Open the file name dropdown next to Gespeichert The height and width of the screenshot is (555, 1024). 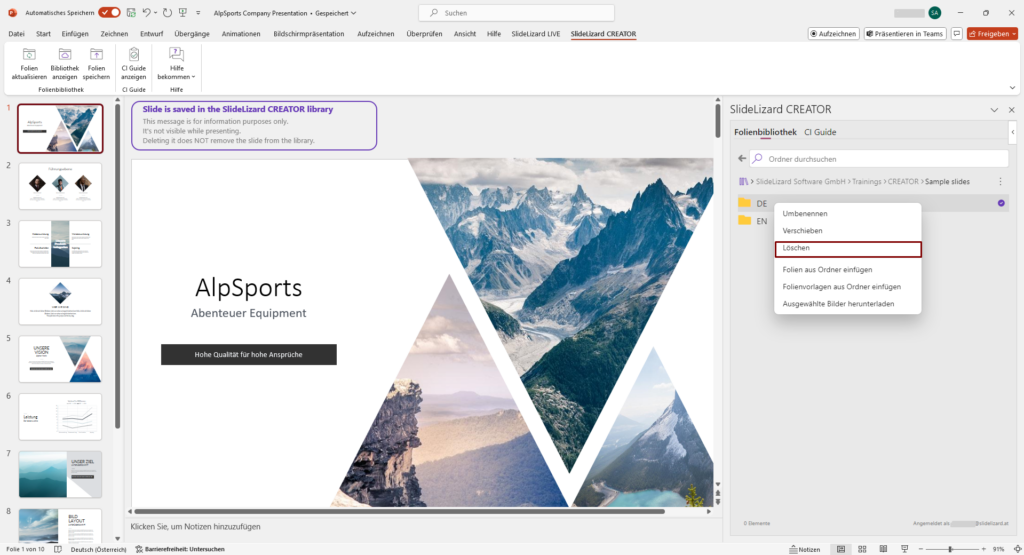click(x=353, y=13)
